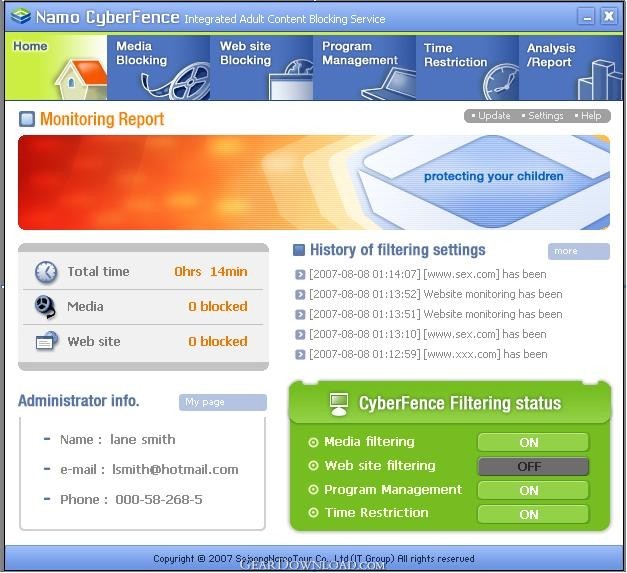Click bullet icon next to Web site filtering
Viewport: 627px width, 573px height.
pyautogui.click(x=314, y=466)
